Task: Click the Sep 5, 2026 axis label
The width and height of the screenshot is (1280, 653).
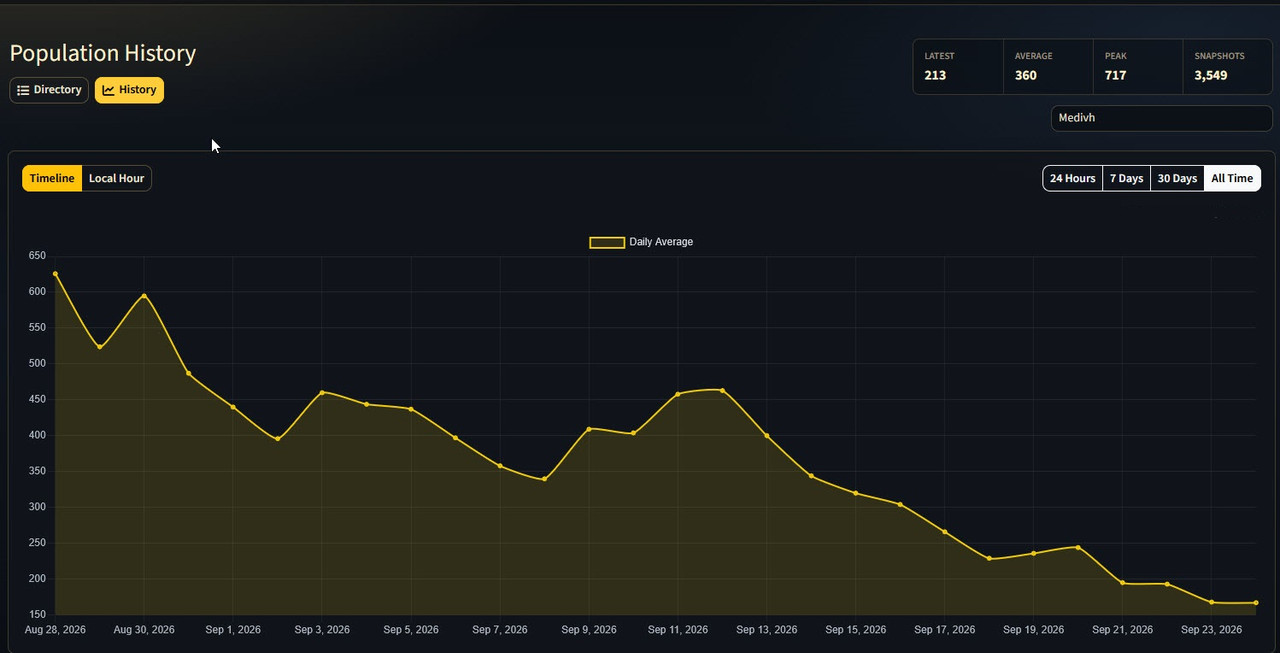Action: pyautogui.click(x=411, y=630)
